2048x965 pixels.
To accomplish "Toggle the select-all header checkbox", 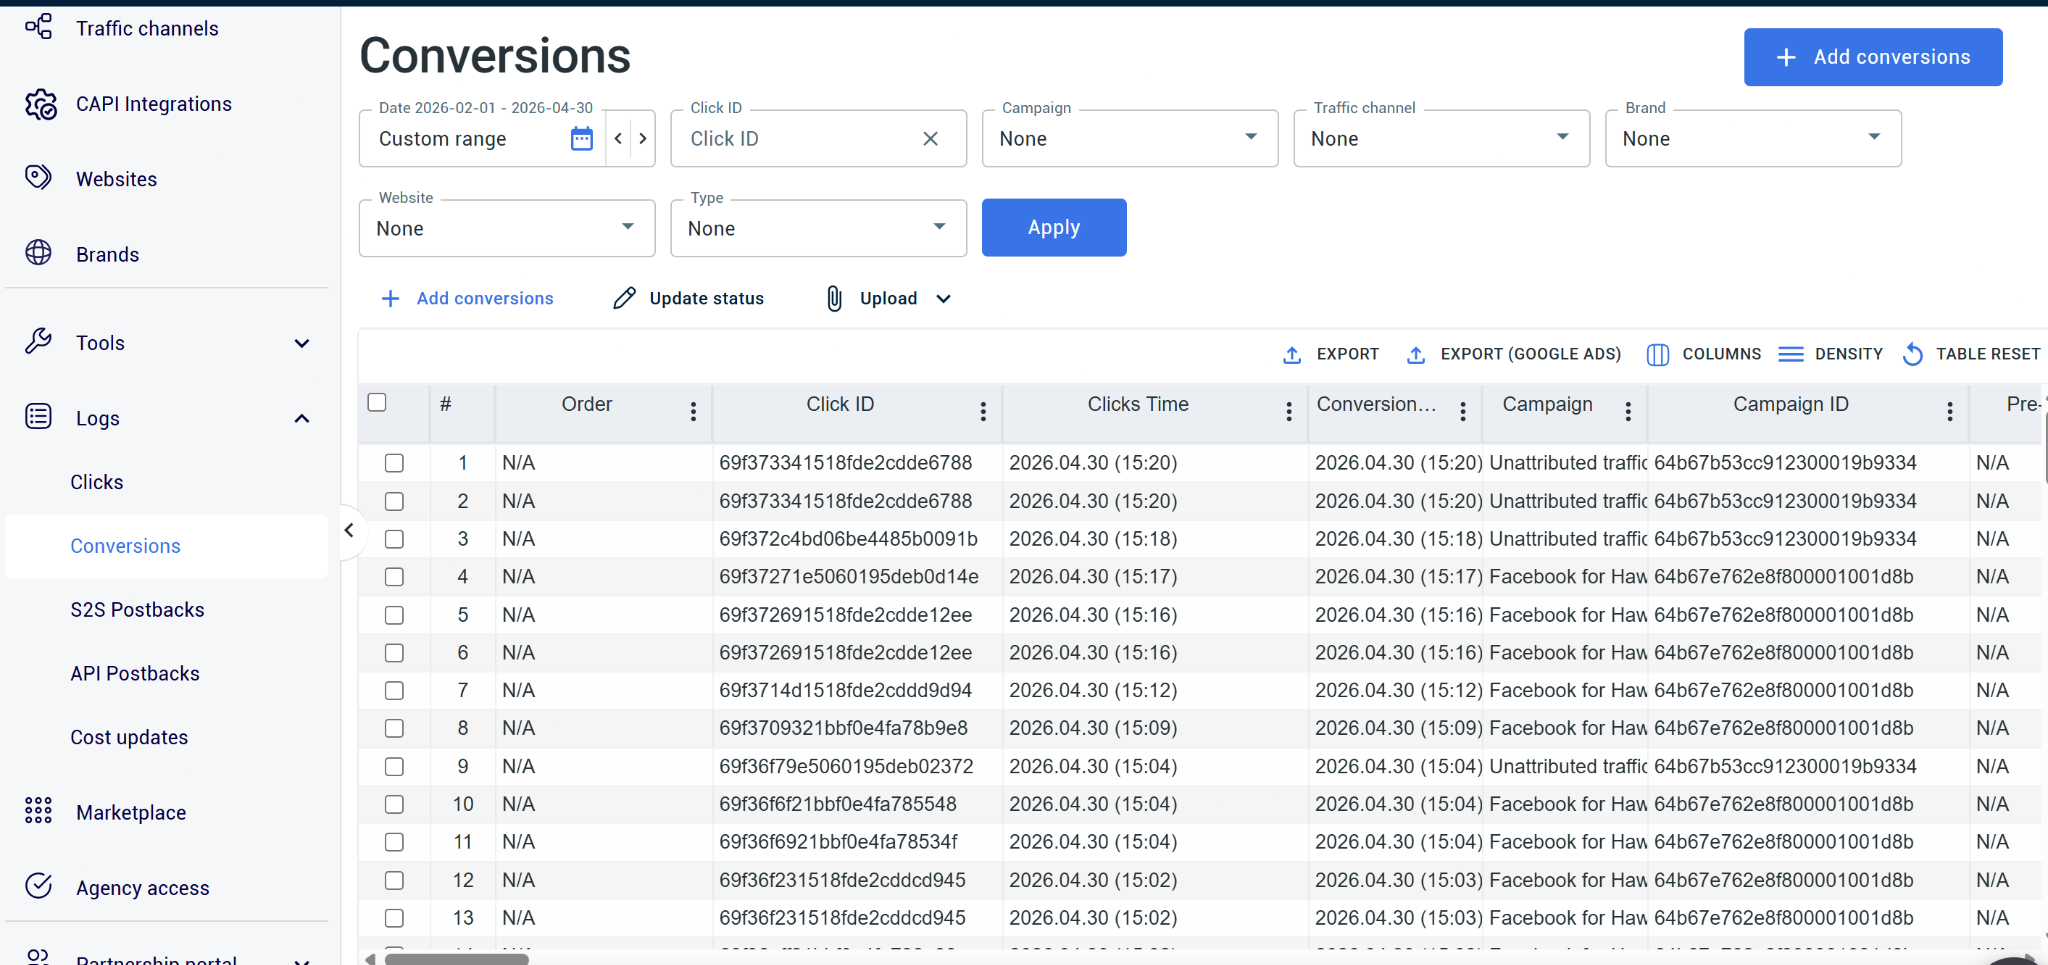I will pyautogui.click(x=377, y=402).
